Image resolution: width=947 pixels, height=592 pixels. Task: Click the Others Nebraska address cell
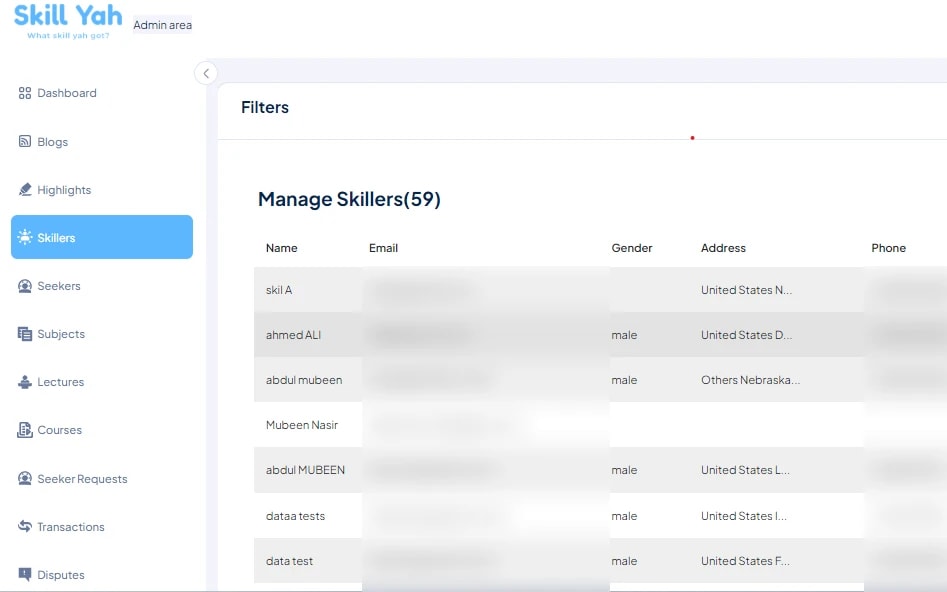coord(751,380)
